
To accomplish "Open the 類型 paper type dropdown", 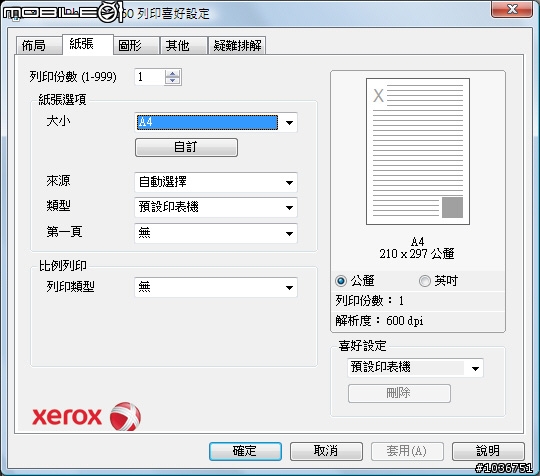I will click(216, 207).
